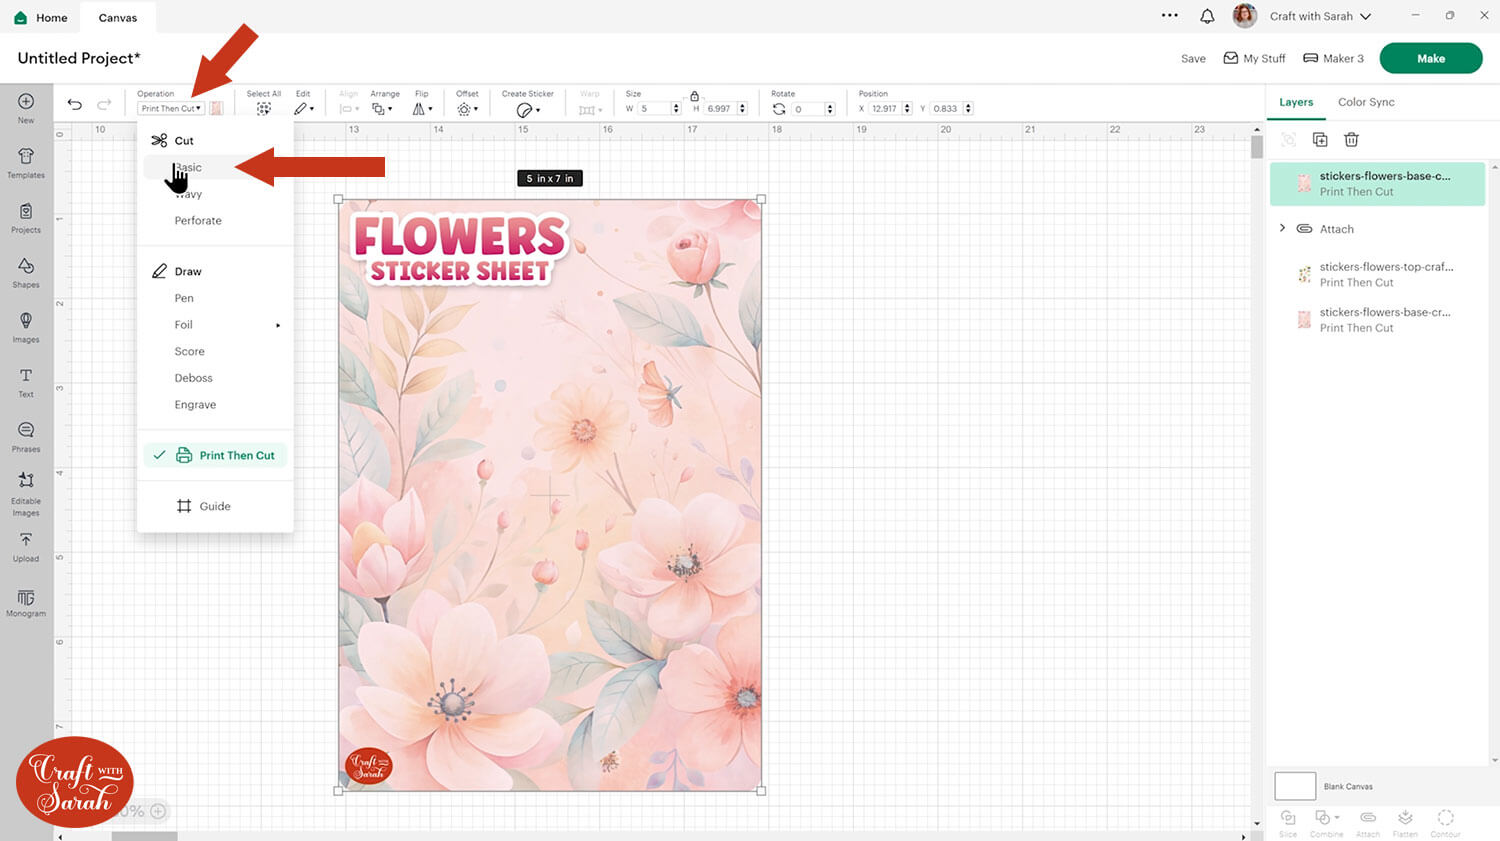
Task: Open notifications bell icon
Action: click(1207, 16)
